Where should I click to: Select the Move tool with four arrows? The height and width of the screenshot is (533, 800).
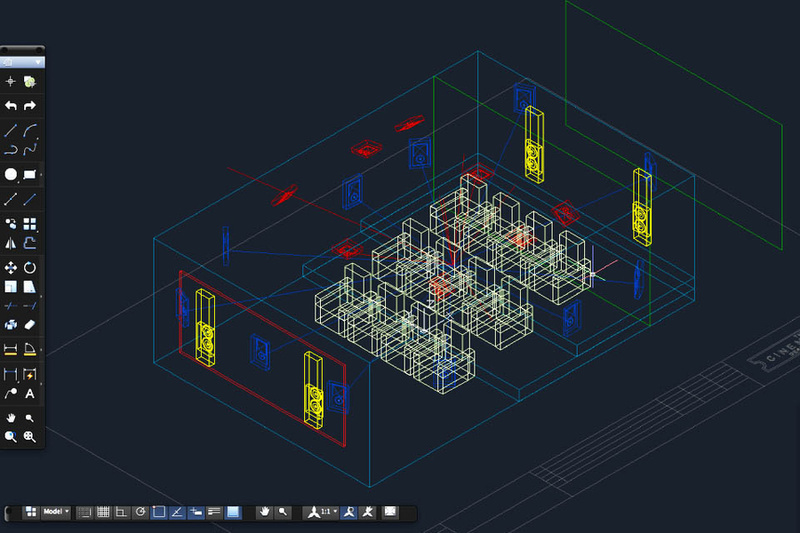(11, 268)
